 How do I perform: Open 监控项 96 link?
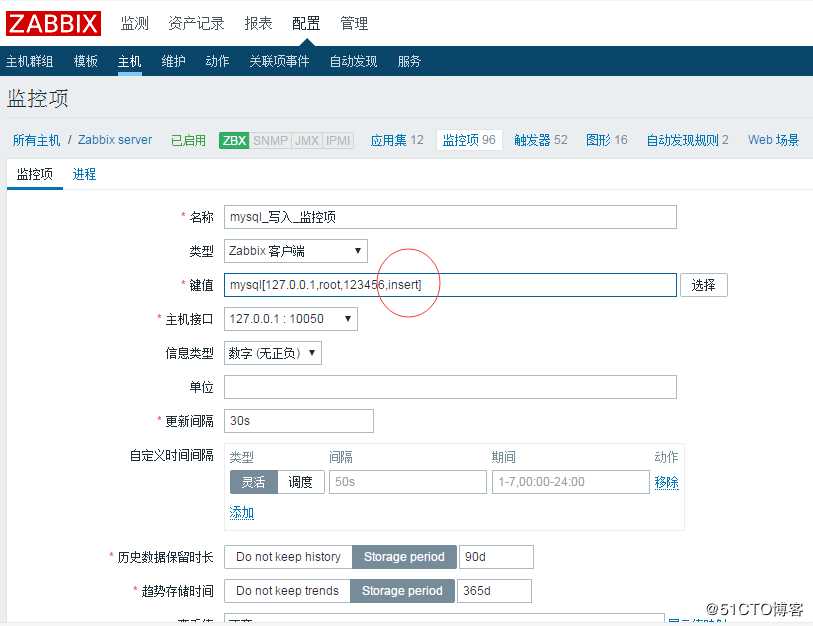pyautogui.click(x=469, y=140)
